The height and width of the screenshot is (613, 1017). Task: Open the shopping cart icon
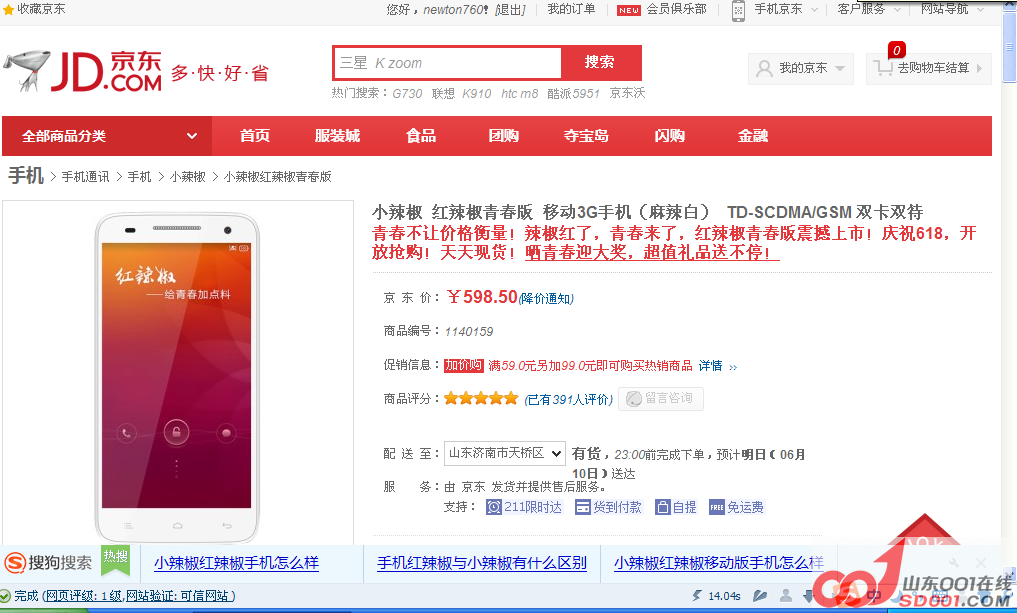(882, 68)
